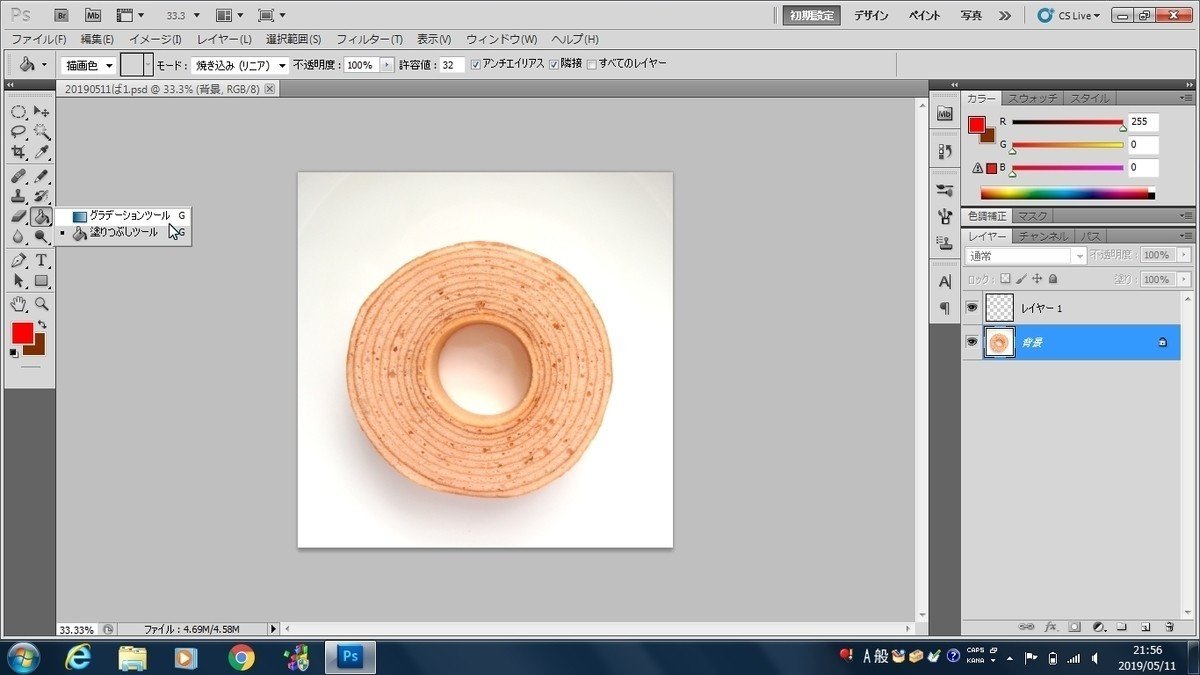
Task: Select the Type tool
Action: click(41, 260)
